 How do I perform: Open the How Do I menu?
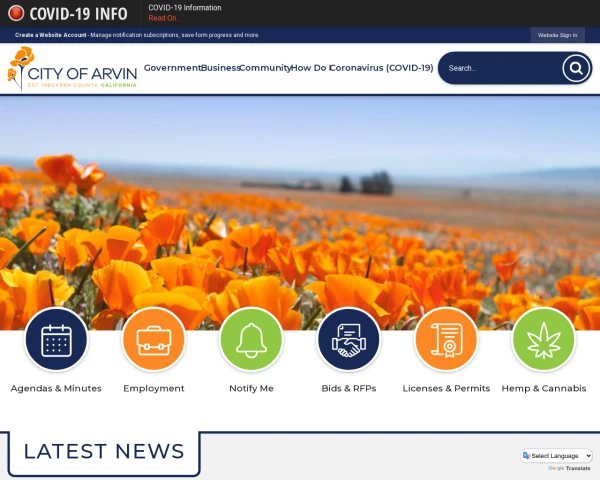click(x=310, y=68)
